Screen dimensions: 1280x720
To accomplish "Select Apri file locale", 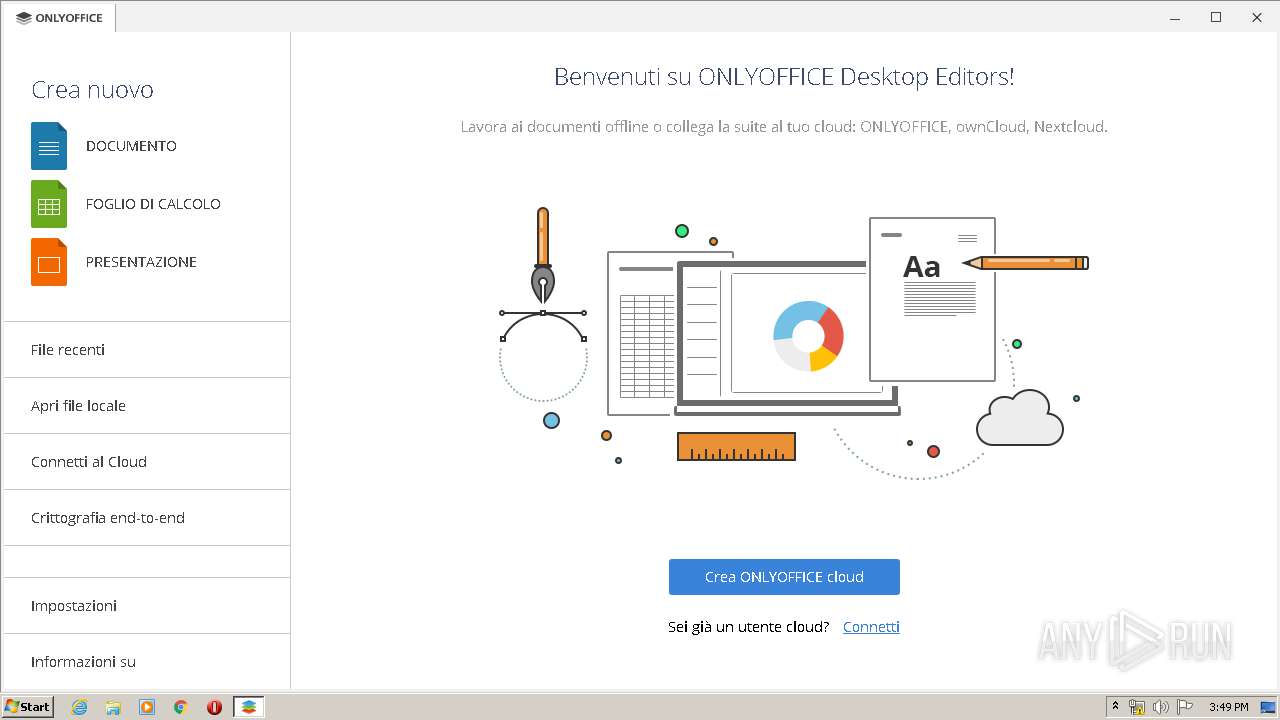I will (147, 406).
